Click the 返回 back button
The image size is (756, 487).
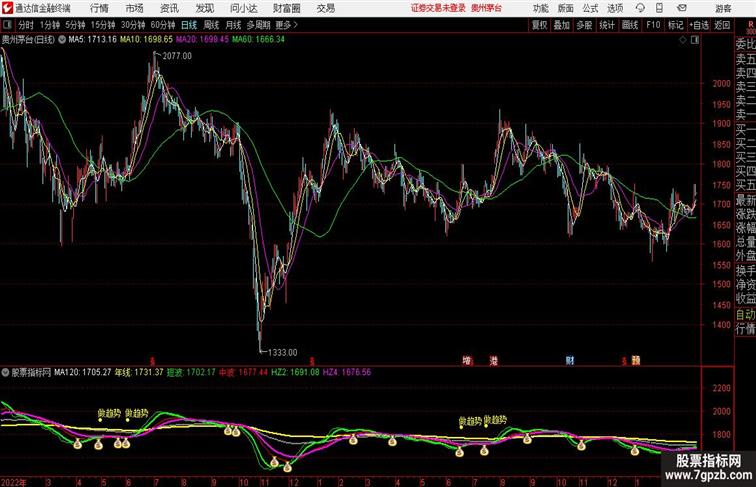point(722,25)
